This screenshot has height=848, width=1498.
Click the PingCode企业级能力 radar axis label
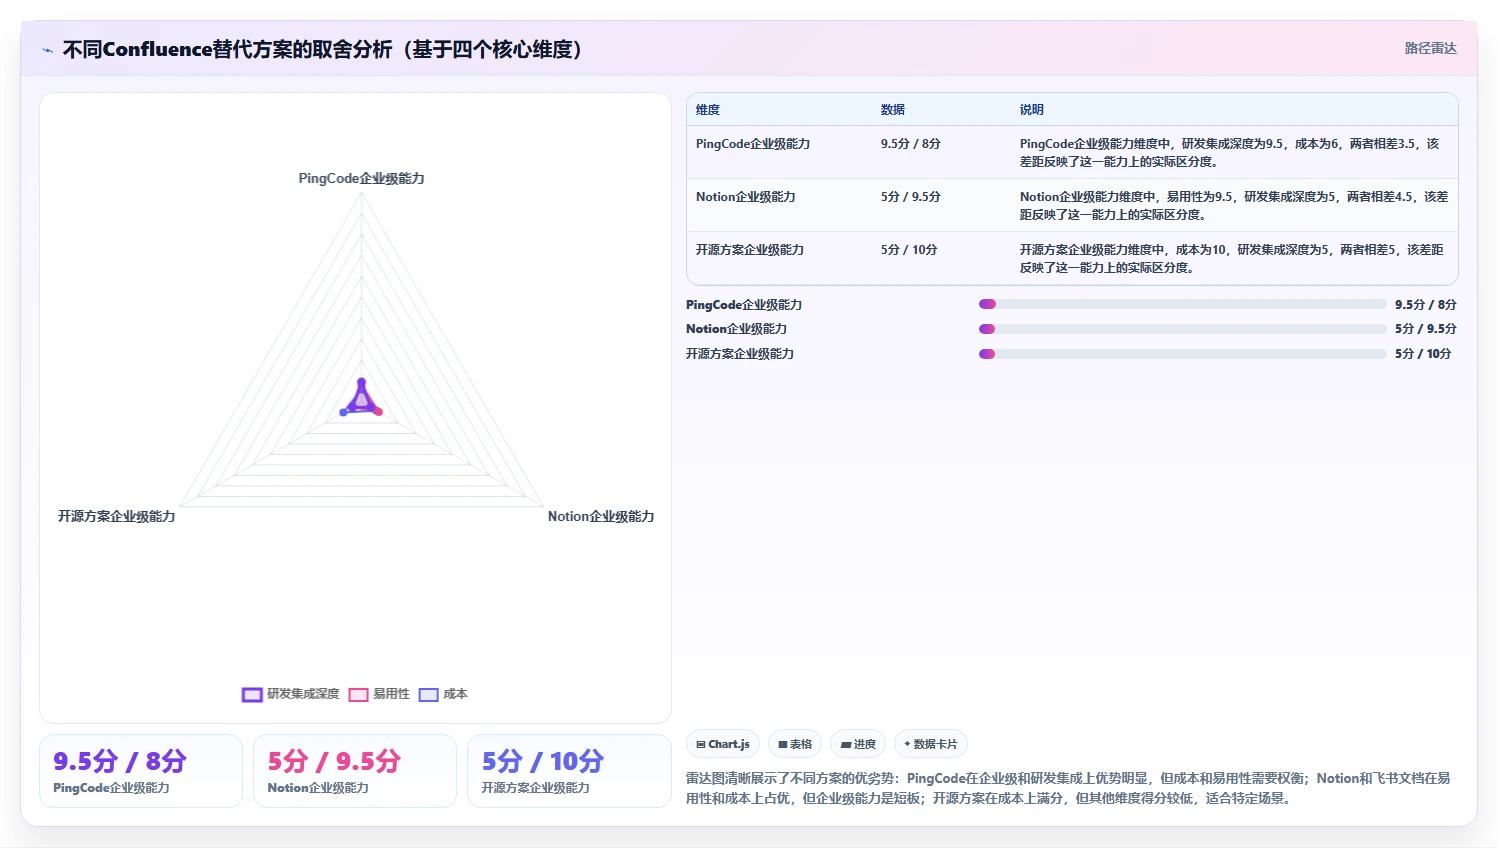[362, 178]
